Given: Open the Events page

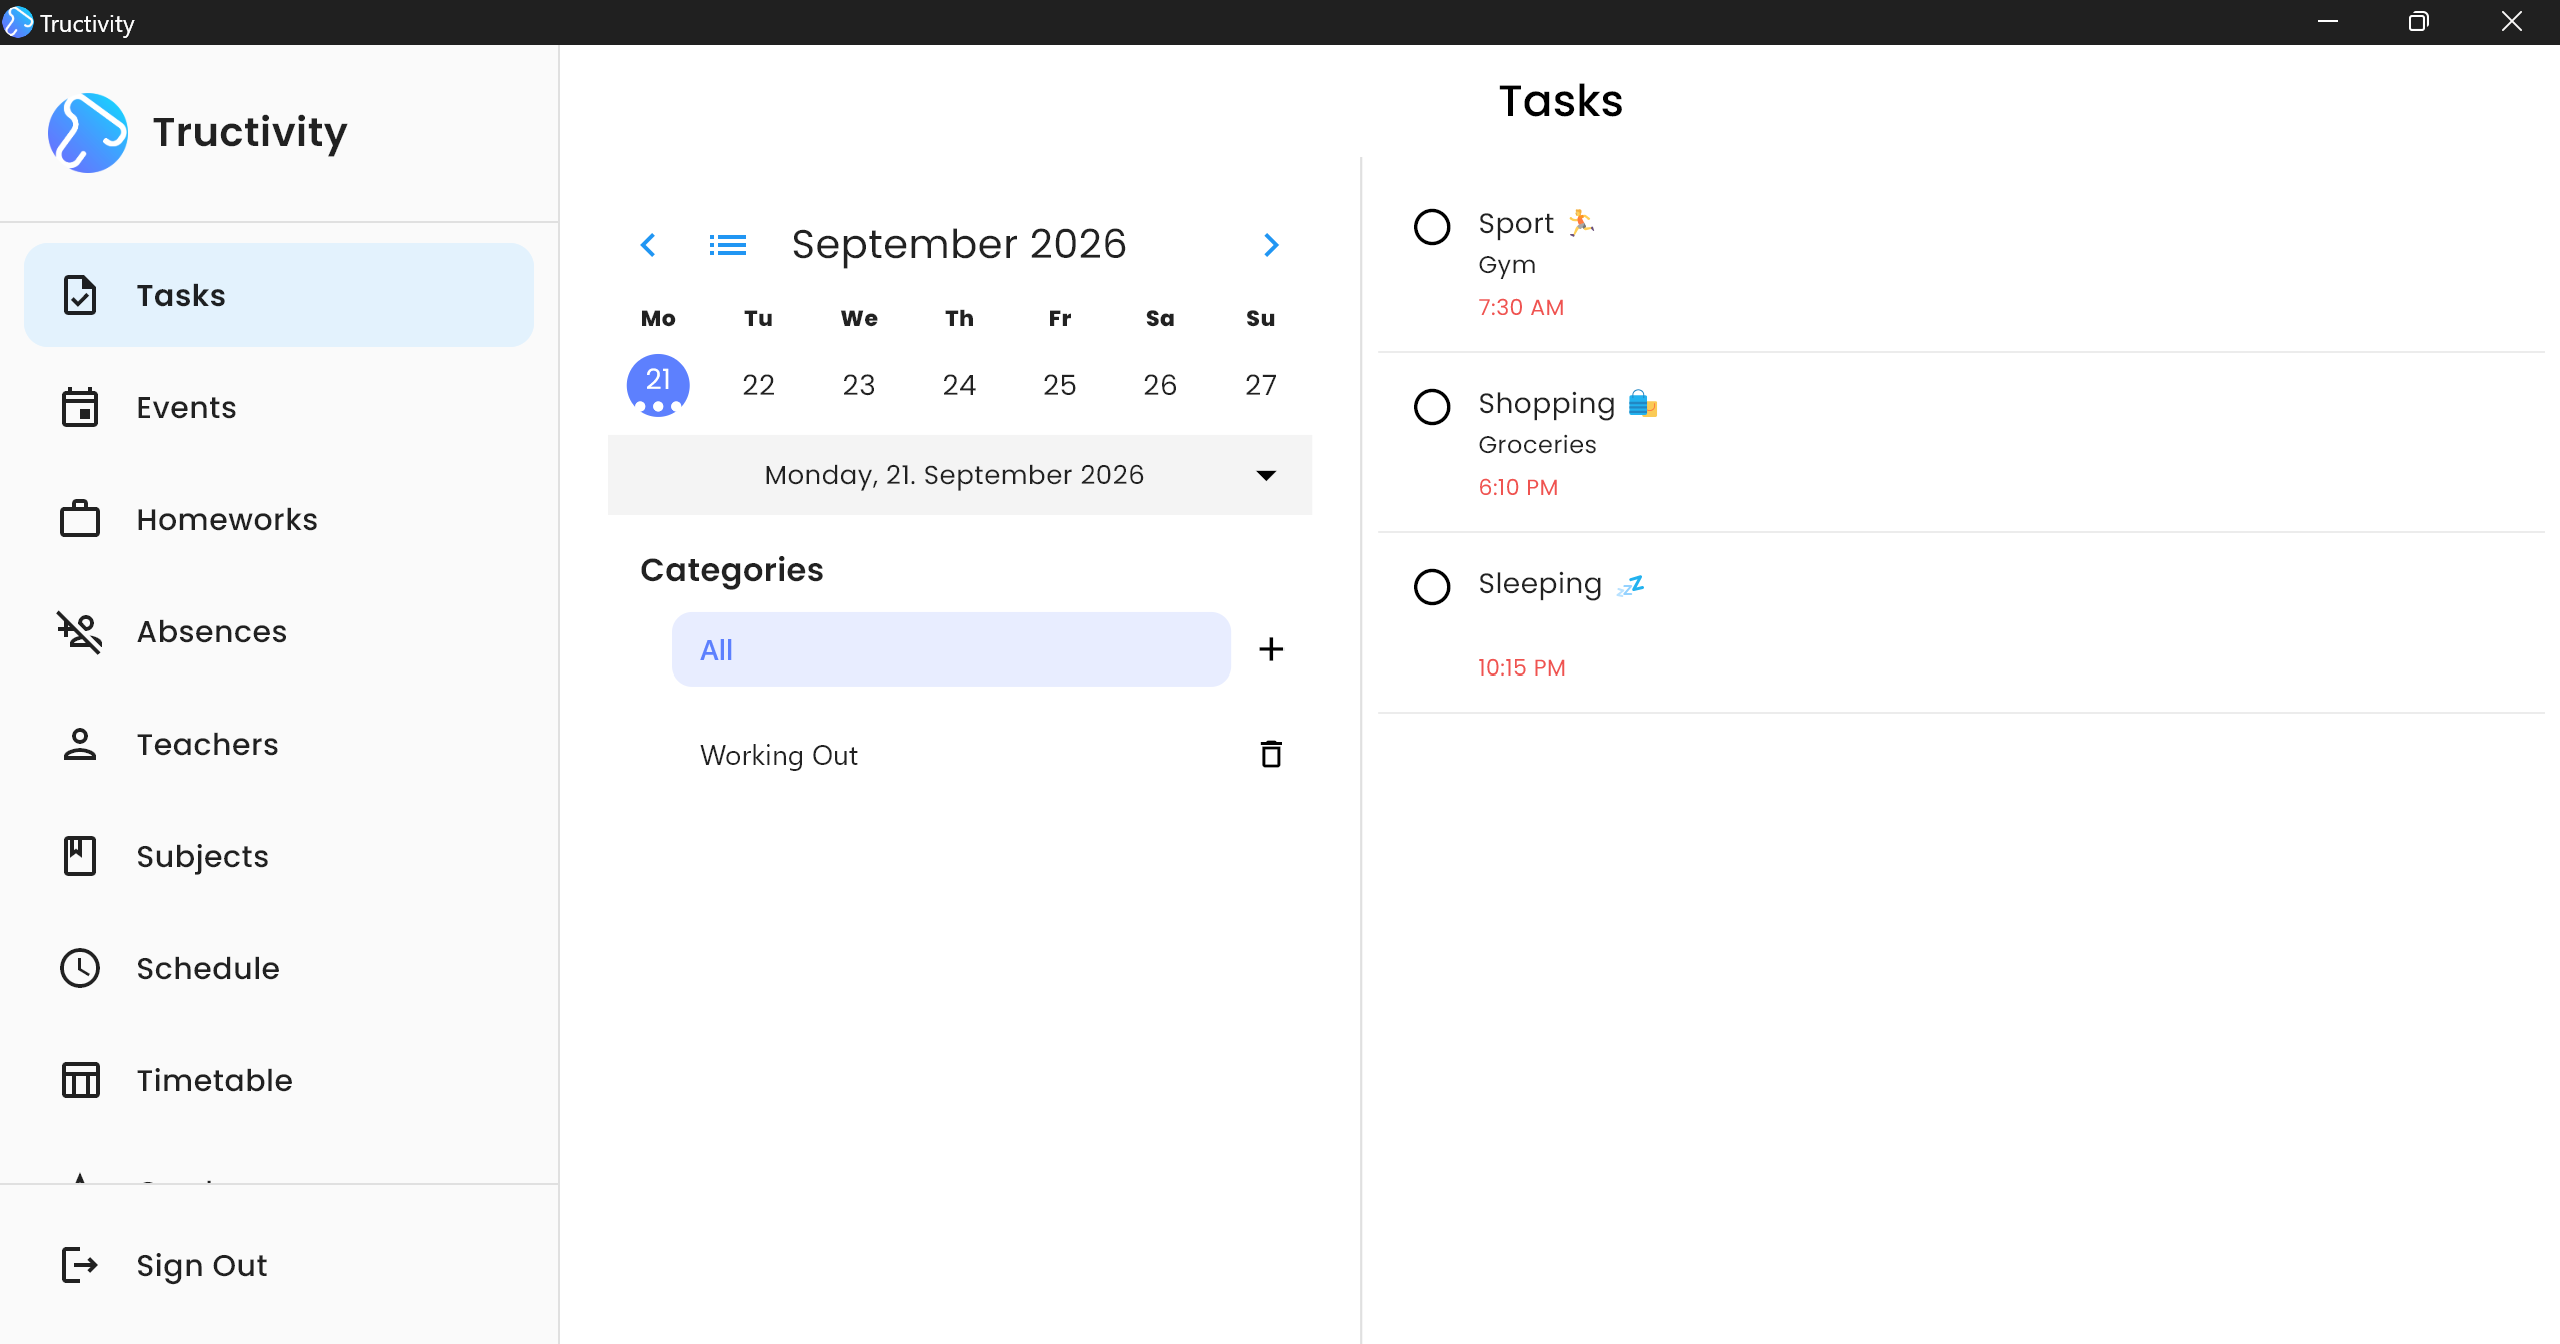Looking at the screenshot, I should tap(279, 407).
